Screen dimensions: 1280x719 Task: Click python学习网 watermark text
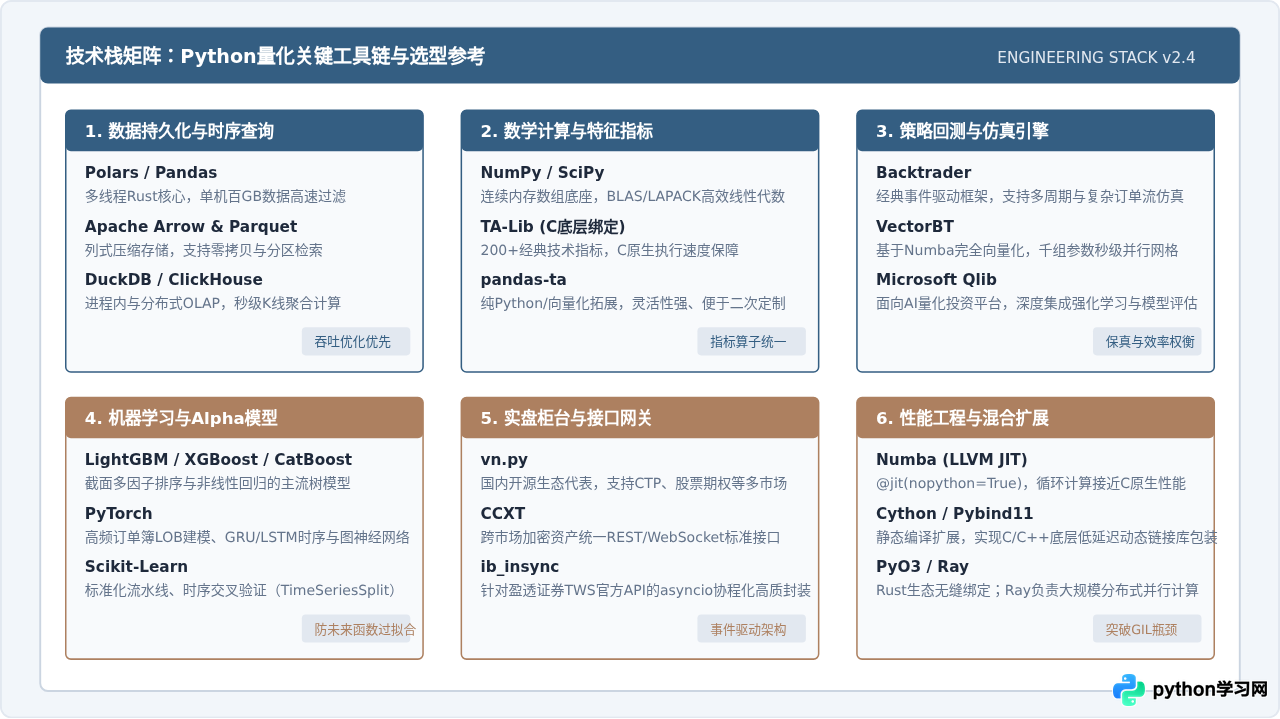coord(1210,690)
